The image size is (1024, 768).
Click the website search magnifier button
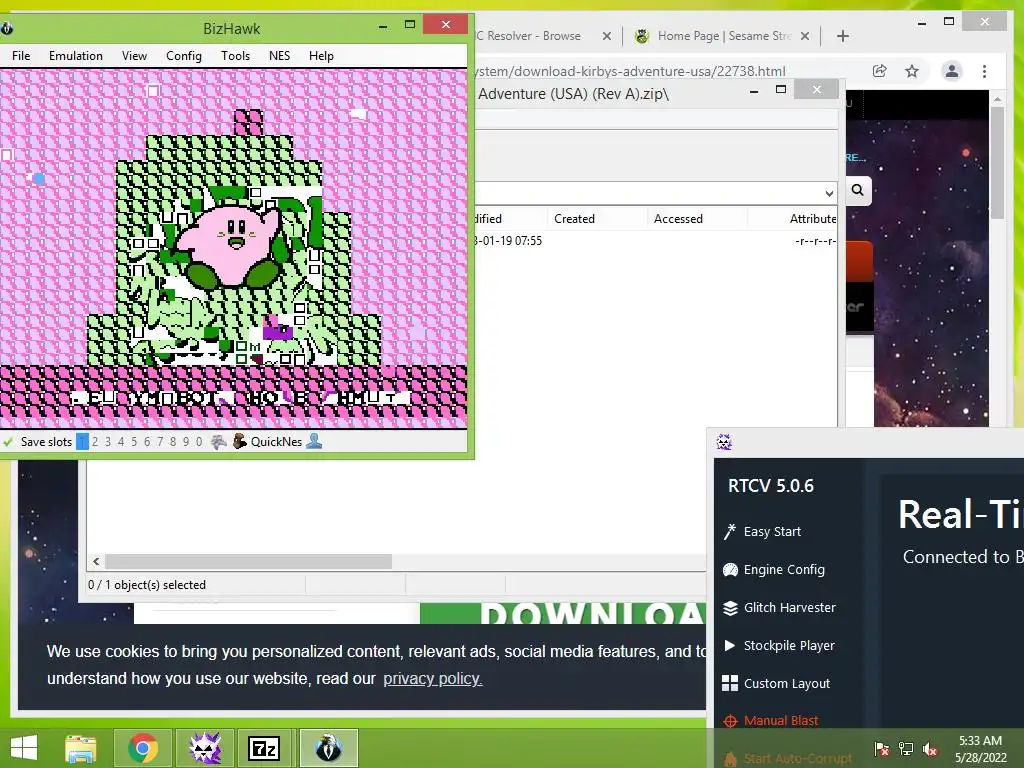point(857,190)
